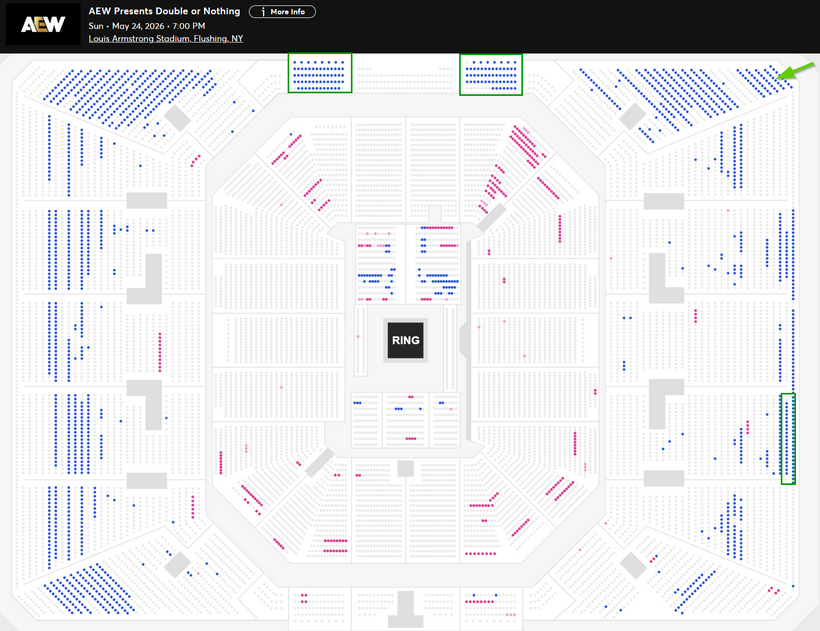
Task: Click the info icon in More Info
Action: click(x=263, y=12)
